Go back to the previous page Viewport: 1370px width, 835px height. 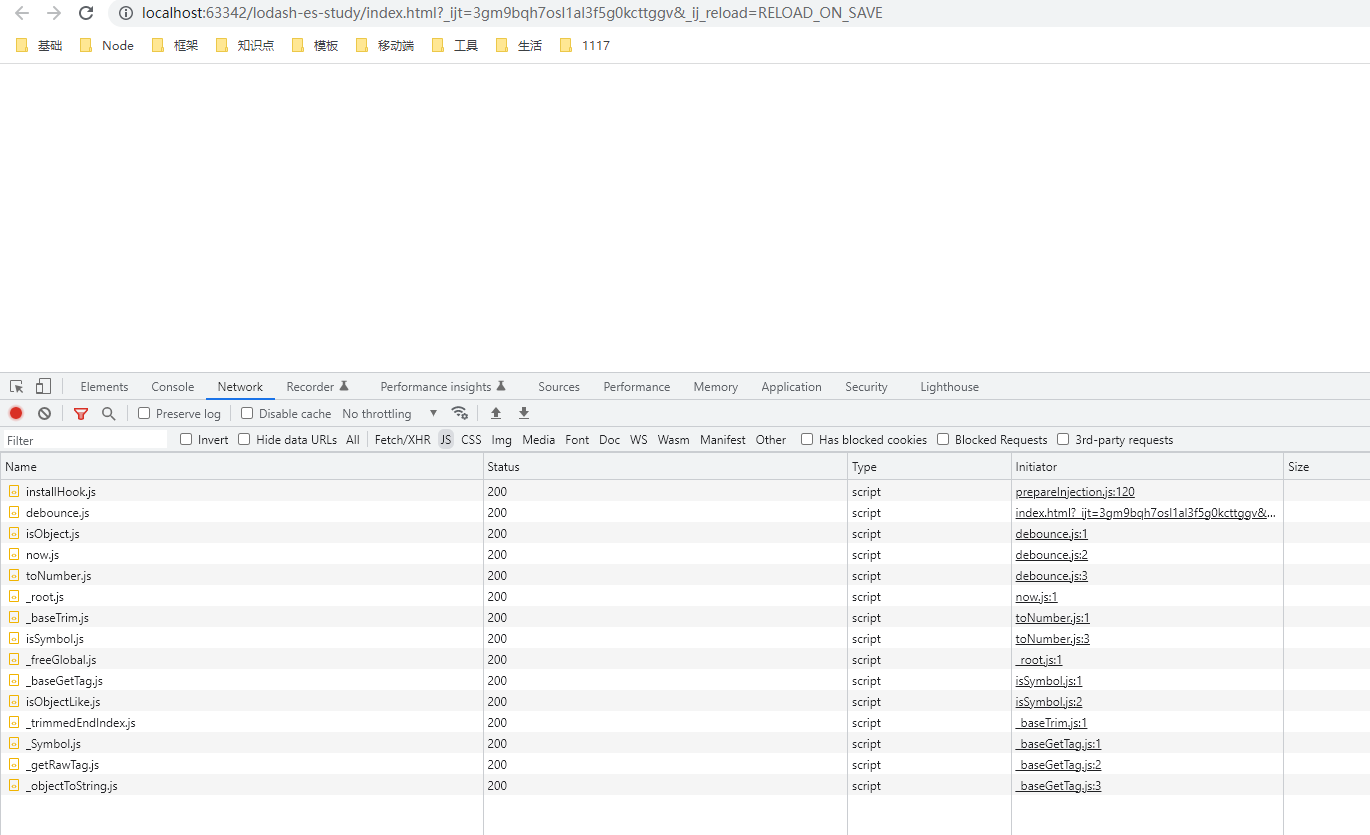click(21, 14)
